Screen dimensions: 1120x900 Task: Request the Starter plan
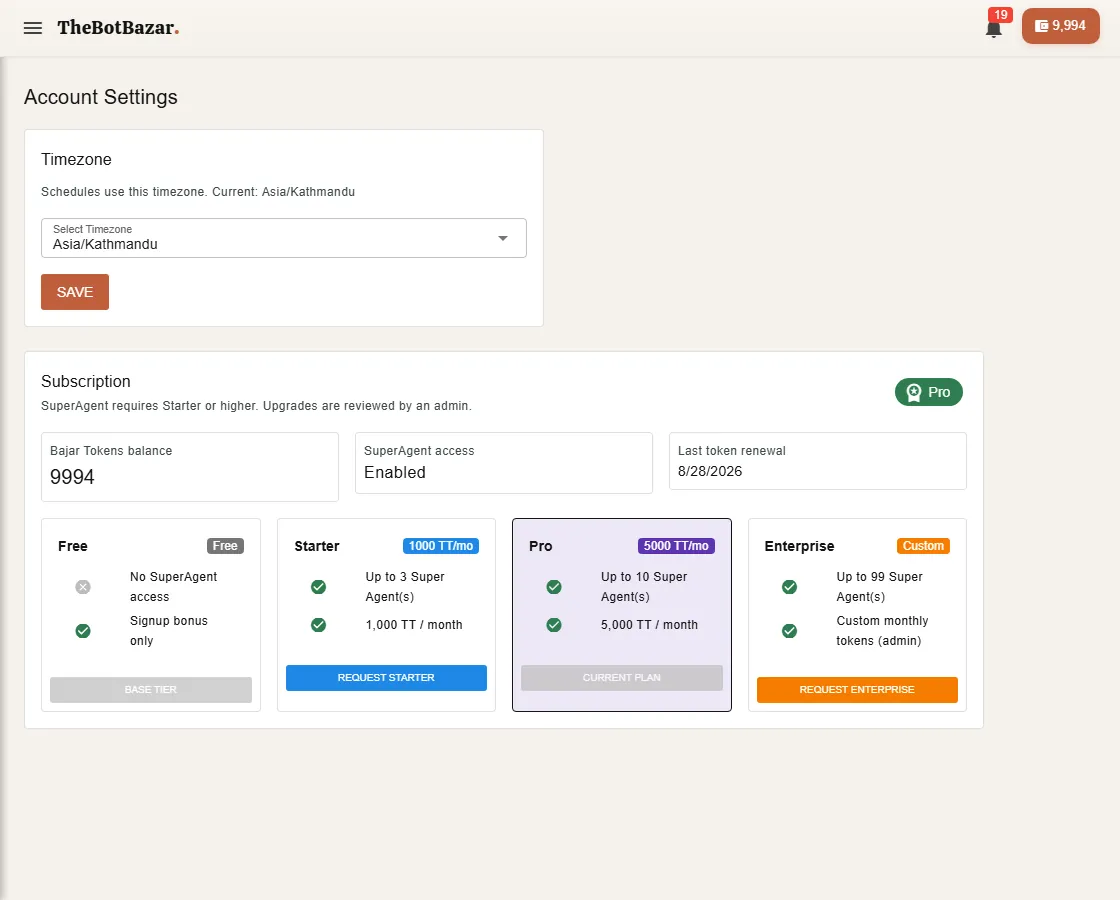click(386, 678)
